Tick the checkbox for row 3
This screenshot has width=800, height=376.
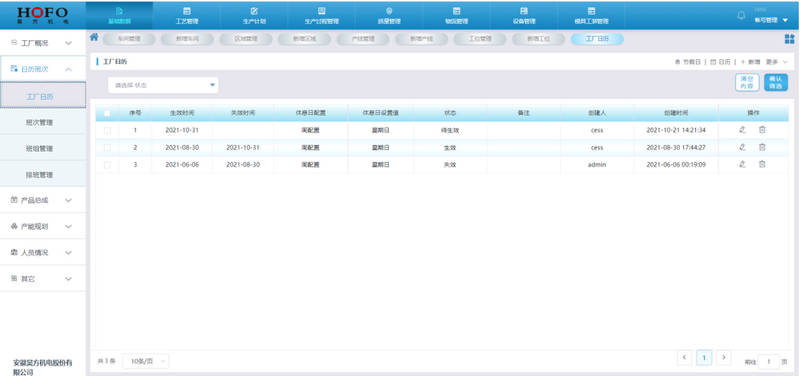pos(107,164)
